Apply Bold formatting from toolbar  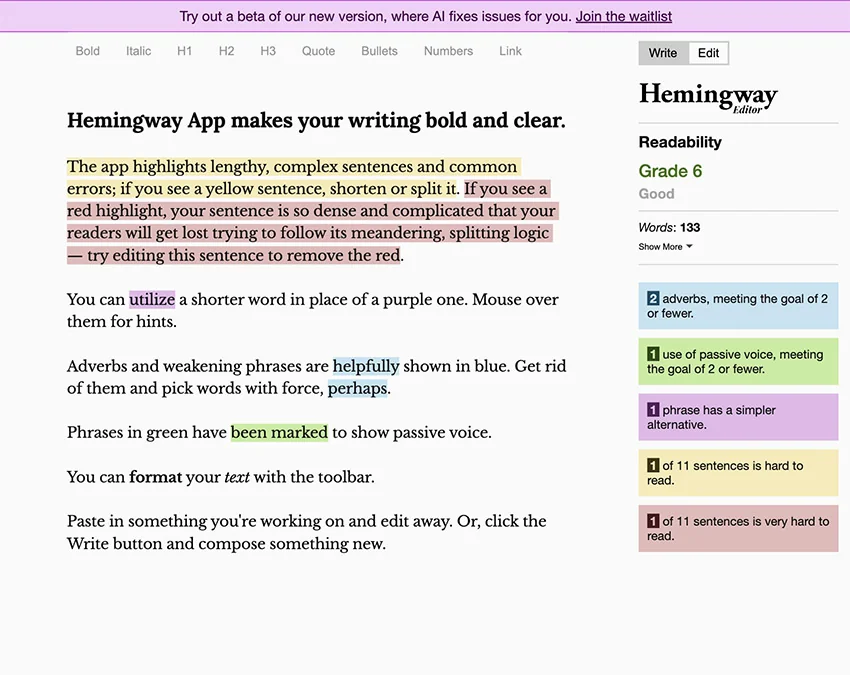(87, 51)
